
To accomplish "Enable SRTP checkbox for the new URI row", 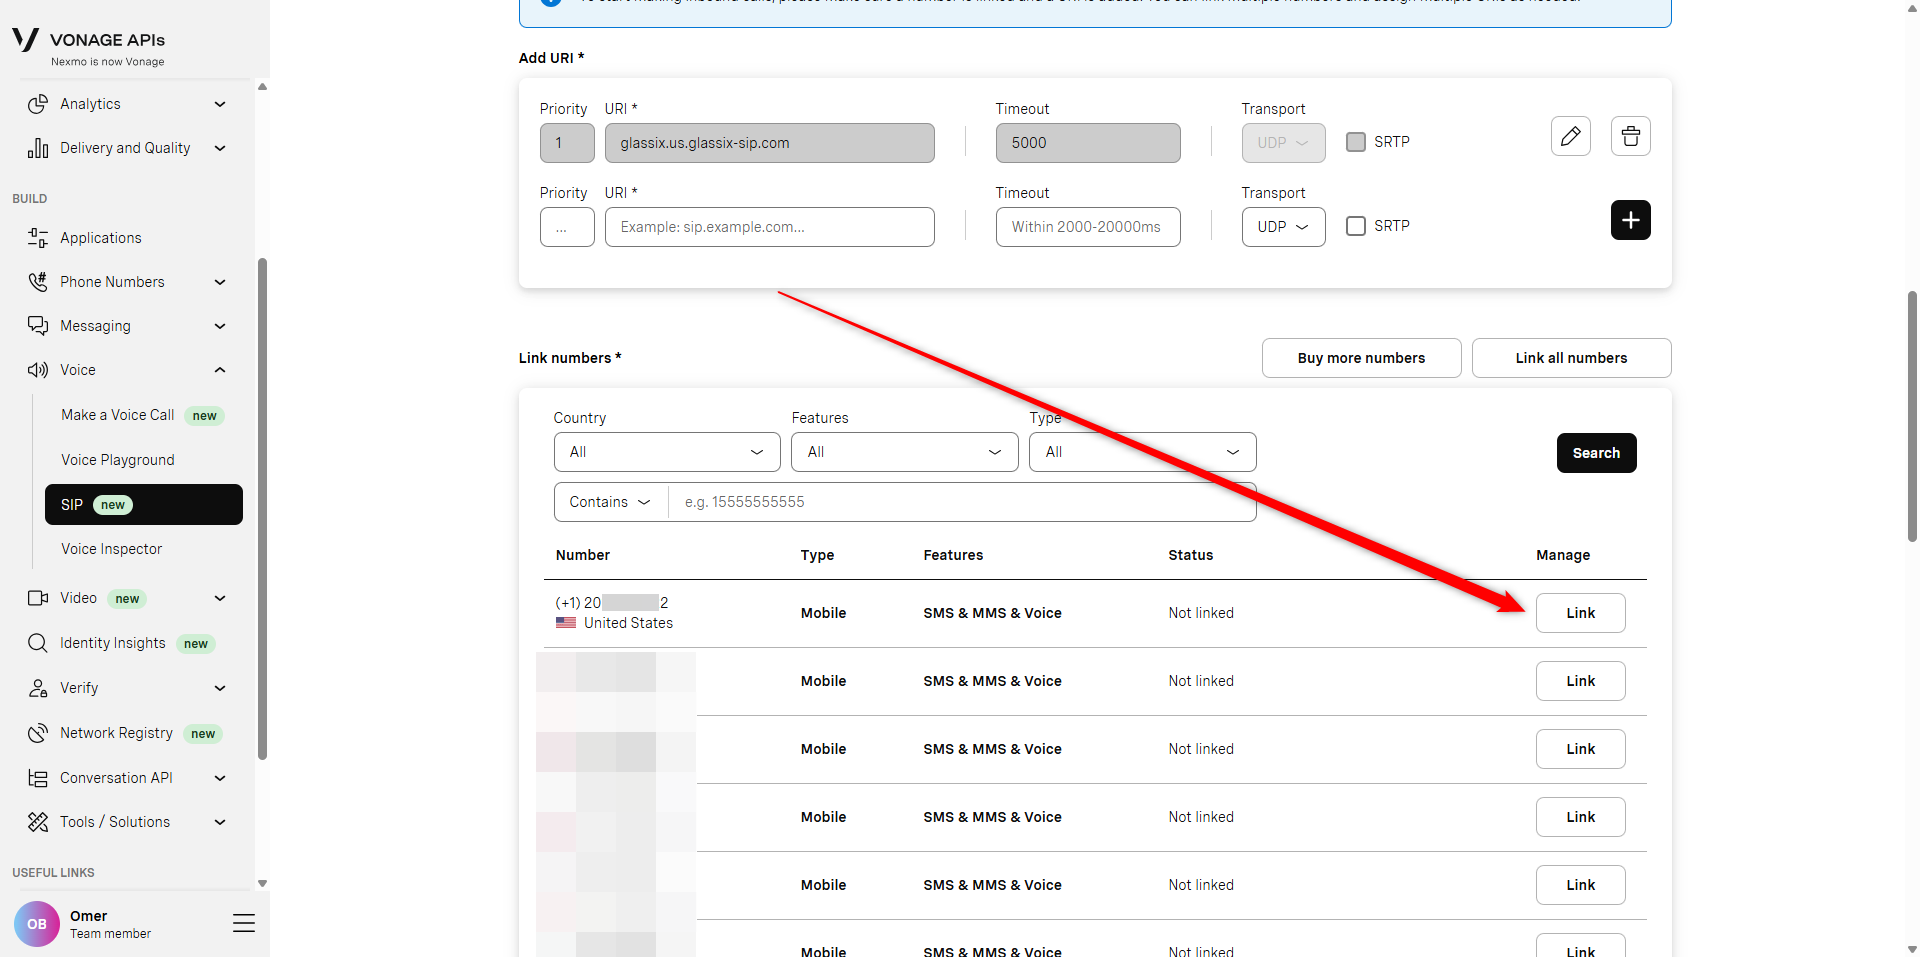I will (1356, 226).
